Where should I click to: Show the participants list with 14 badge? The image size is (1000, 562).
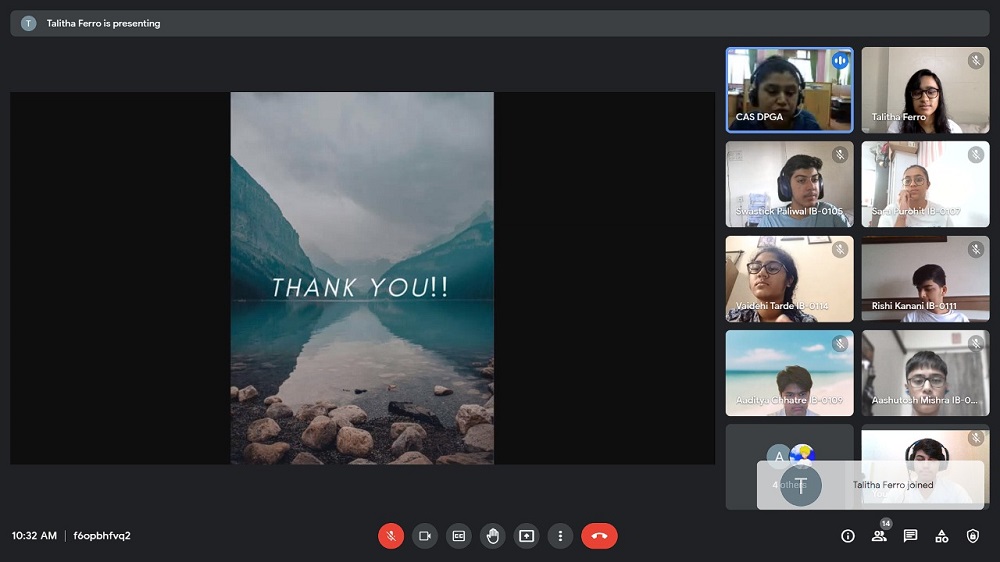(x=879, y=536)
